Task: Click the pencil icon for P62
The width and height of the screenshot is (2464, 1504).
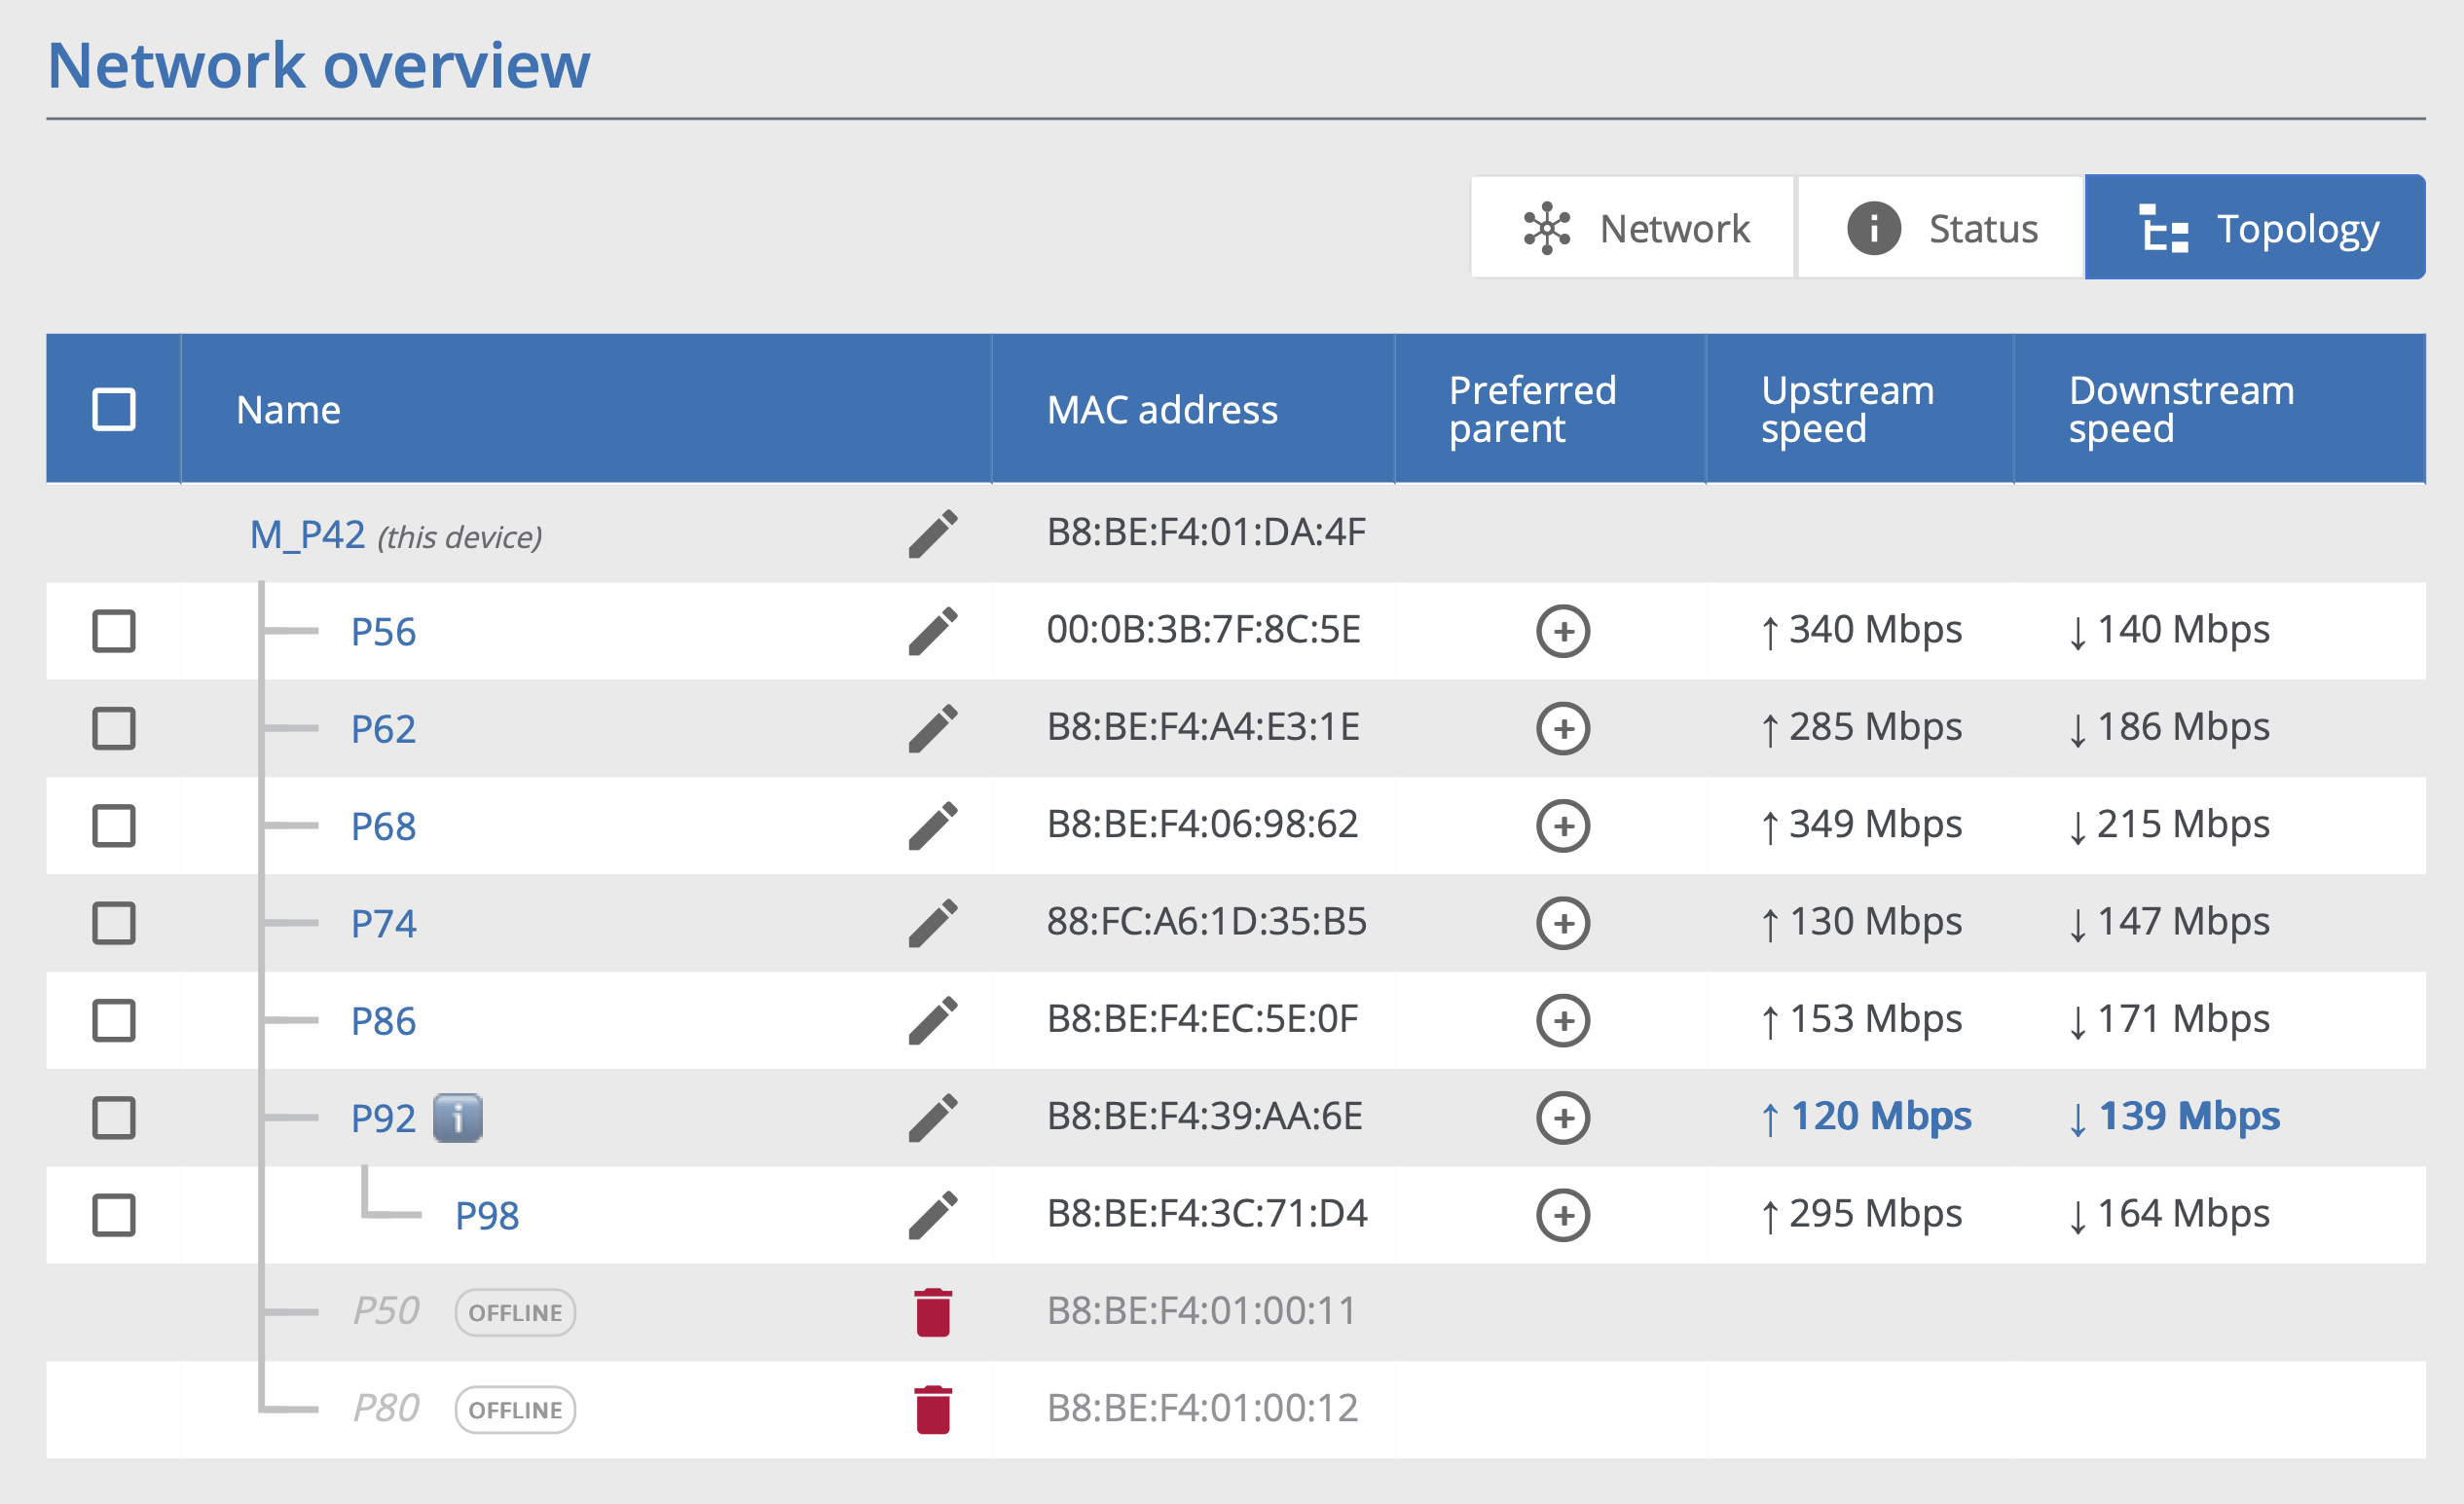Action: pyautogui.click(x=933, y=728)
